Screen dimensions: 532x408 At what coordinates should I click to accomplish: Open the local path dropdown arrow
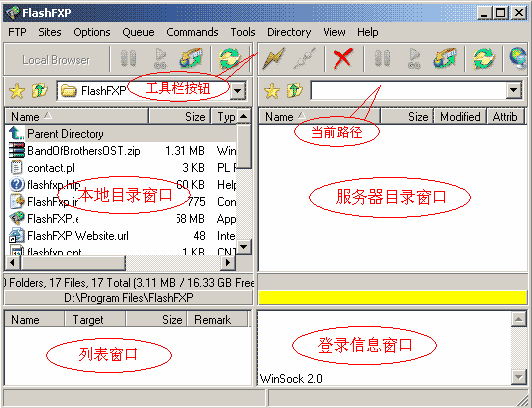coord(238,91)
